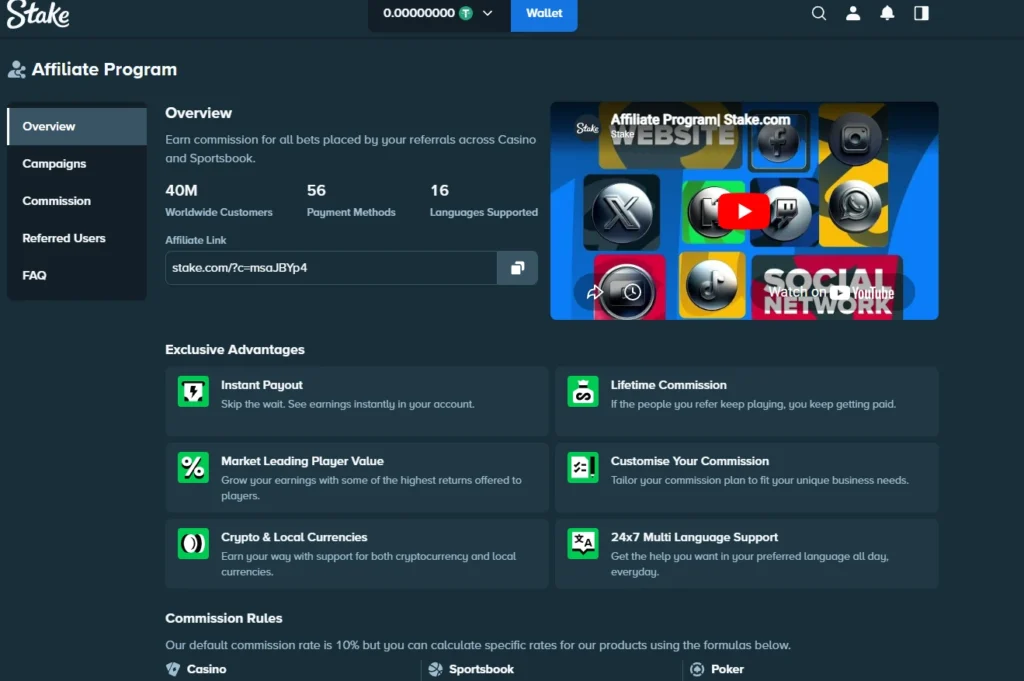Click the Instant Payout icon
This screenshot has height=681, width=1024.
[193, 391]
